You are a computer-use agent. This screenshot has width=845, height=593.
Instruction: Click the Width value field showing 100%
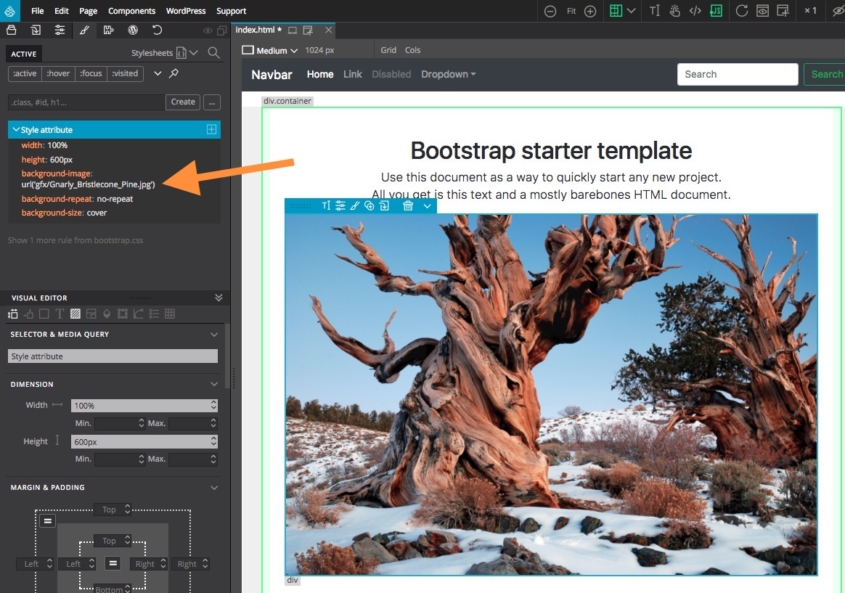[x=144, y=405]
